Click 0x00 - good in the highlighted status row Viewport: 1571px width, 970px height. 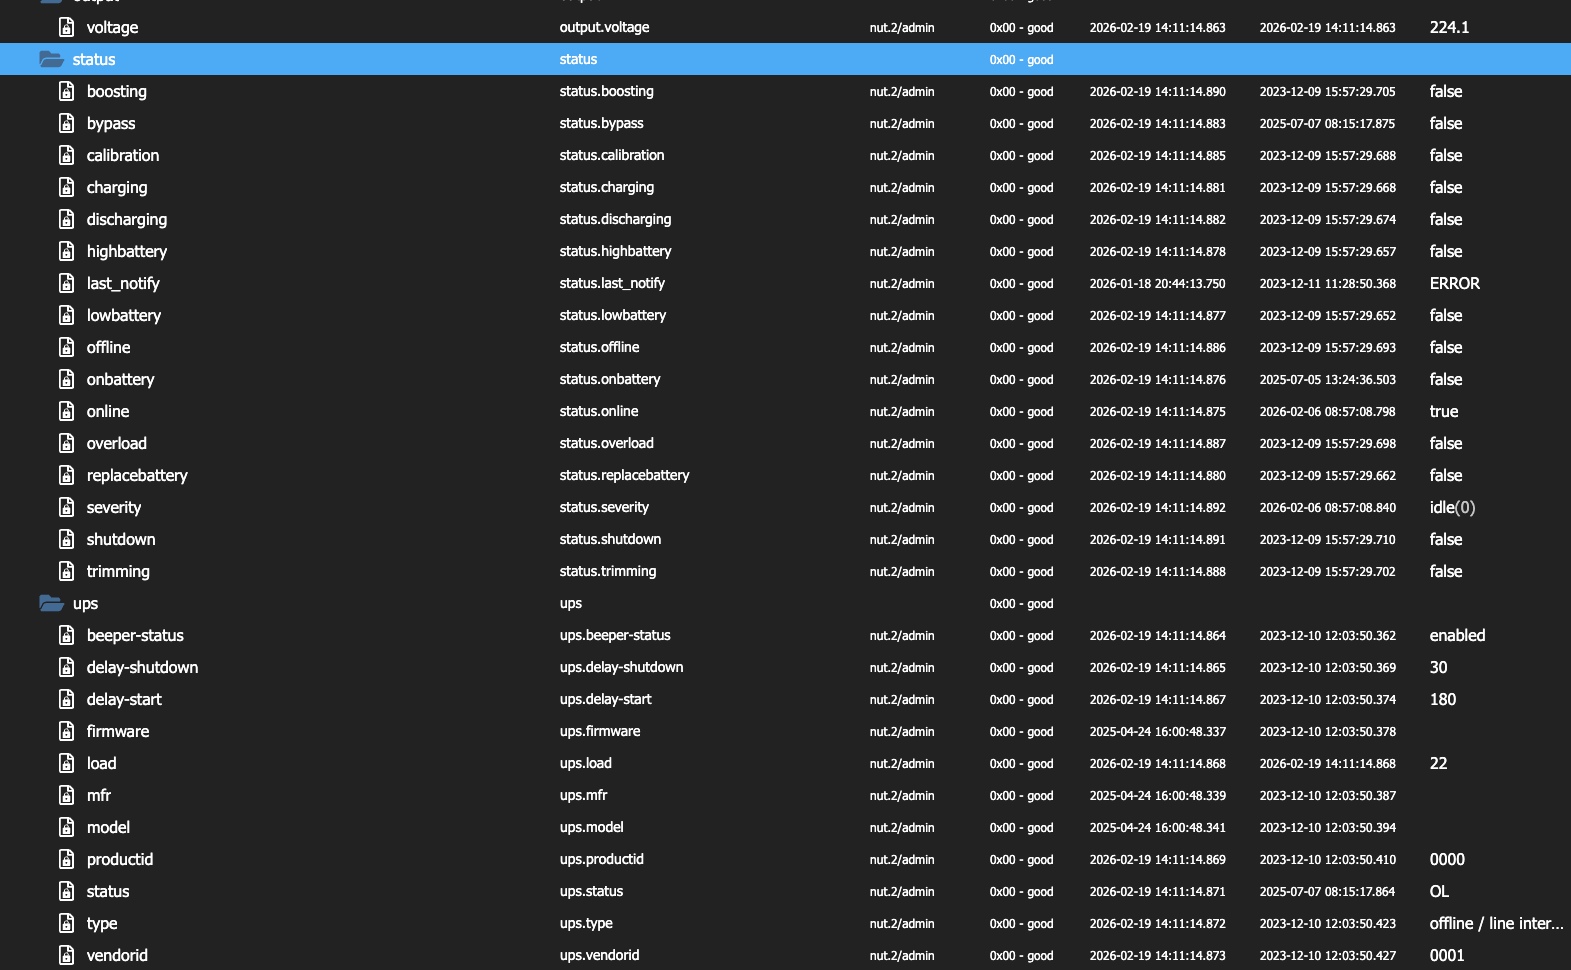tap(1021, 59)
